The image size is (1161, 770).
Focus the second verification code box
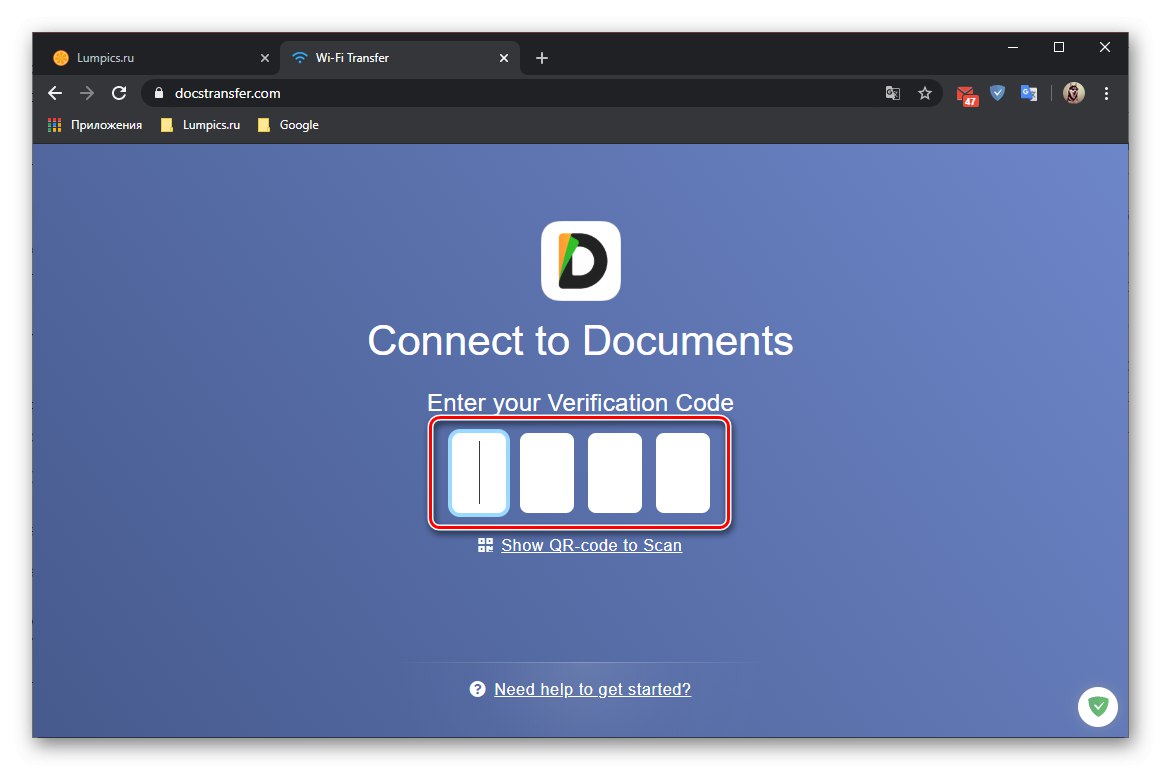(546, 472)
